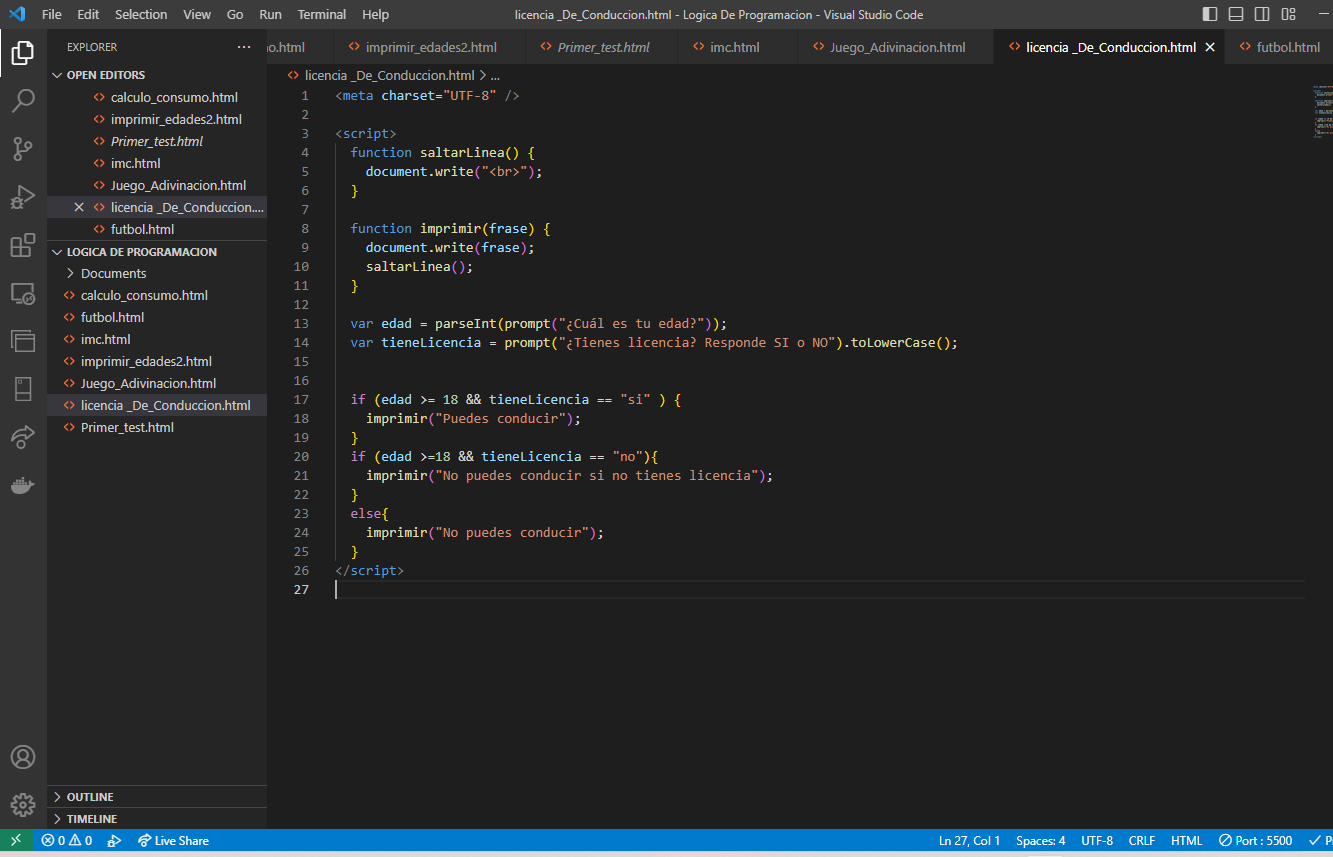Open the Live Share activity bar icon
Screen dimensions: 1333x857
point(23,437)
